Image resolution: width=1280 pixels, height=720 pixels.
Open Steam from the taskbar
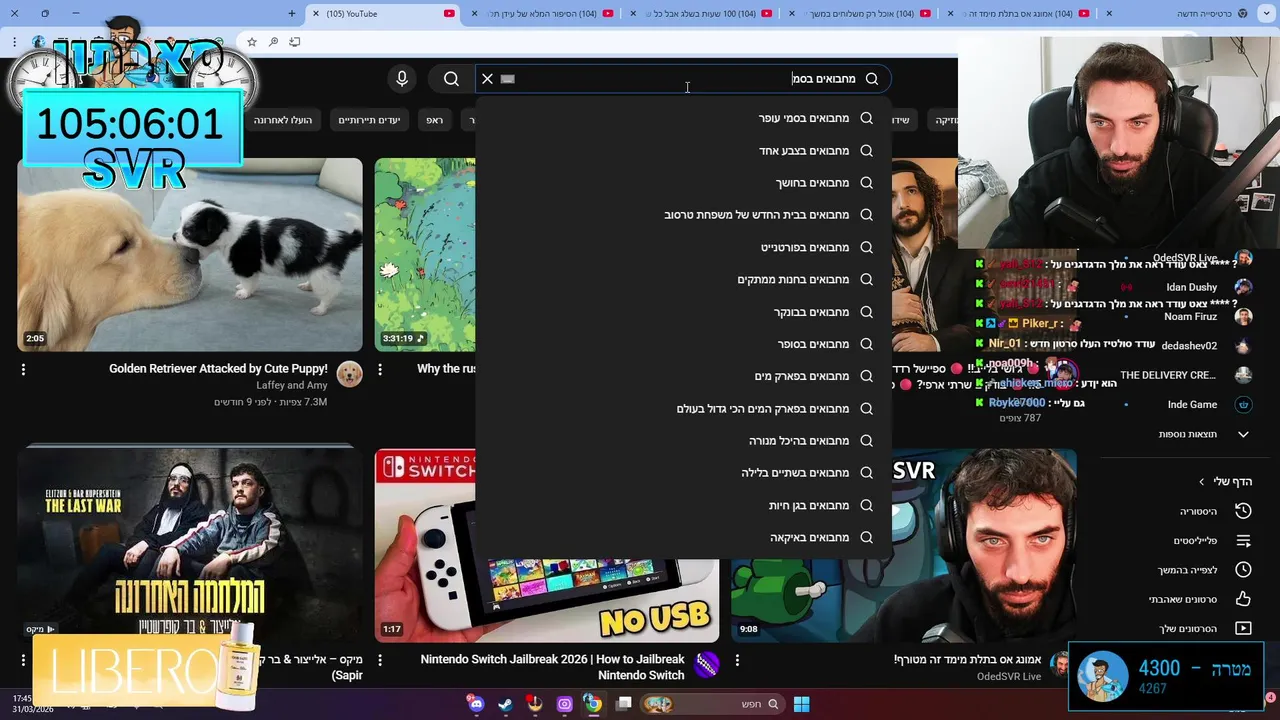pyautogui.click(x=506, y=704)
